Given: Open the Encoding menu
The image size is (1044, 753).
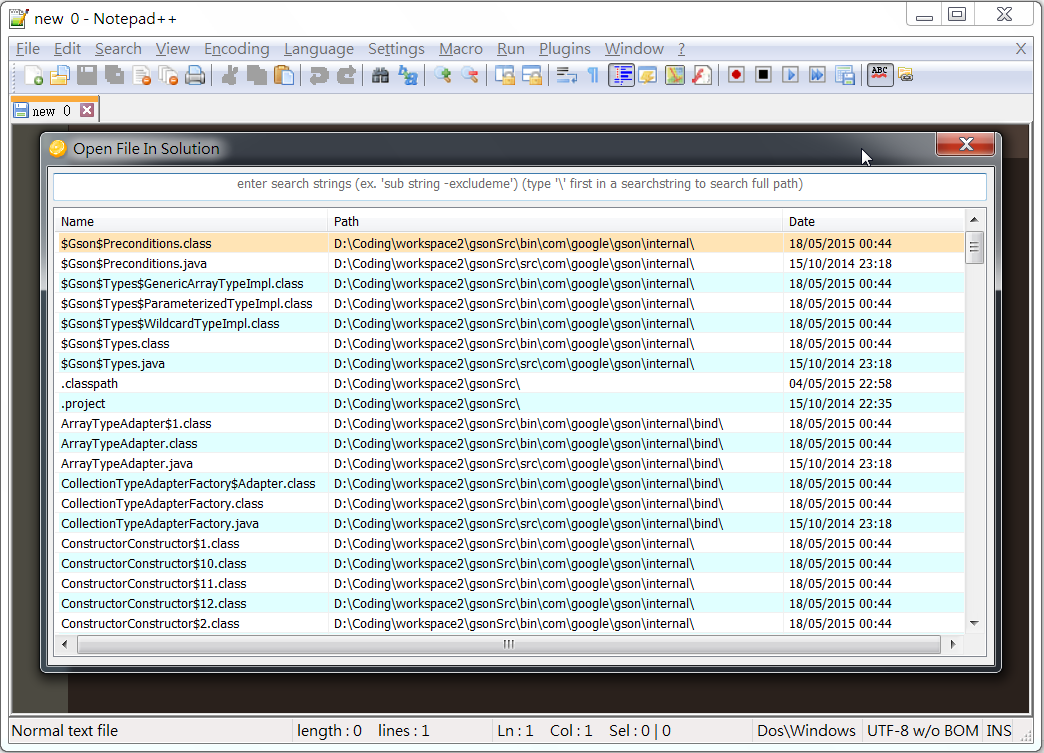Looking at the screenshot, I should (236, 49).
